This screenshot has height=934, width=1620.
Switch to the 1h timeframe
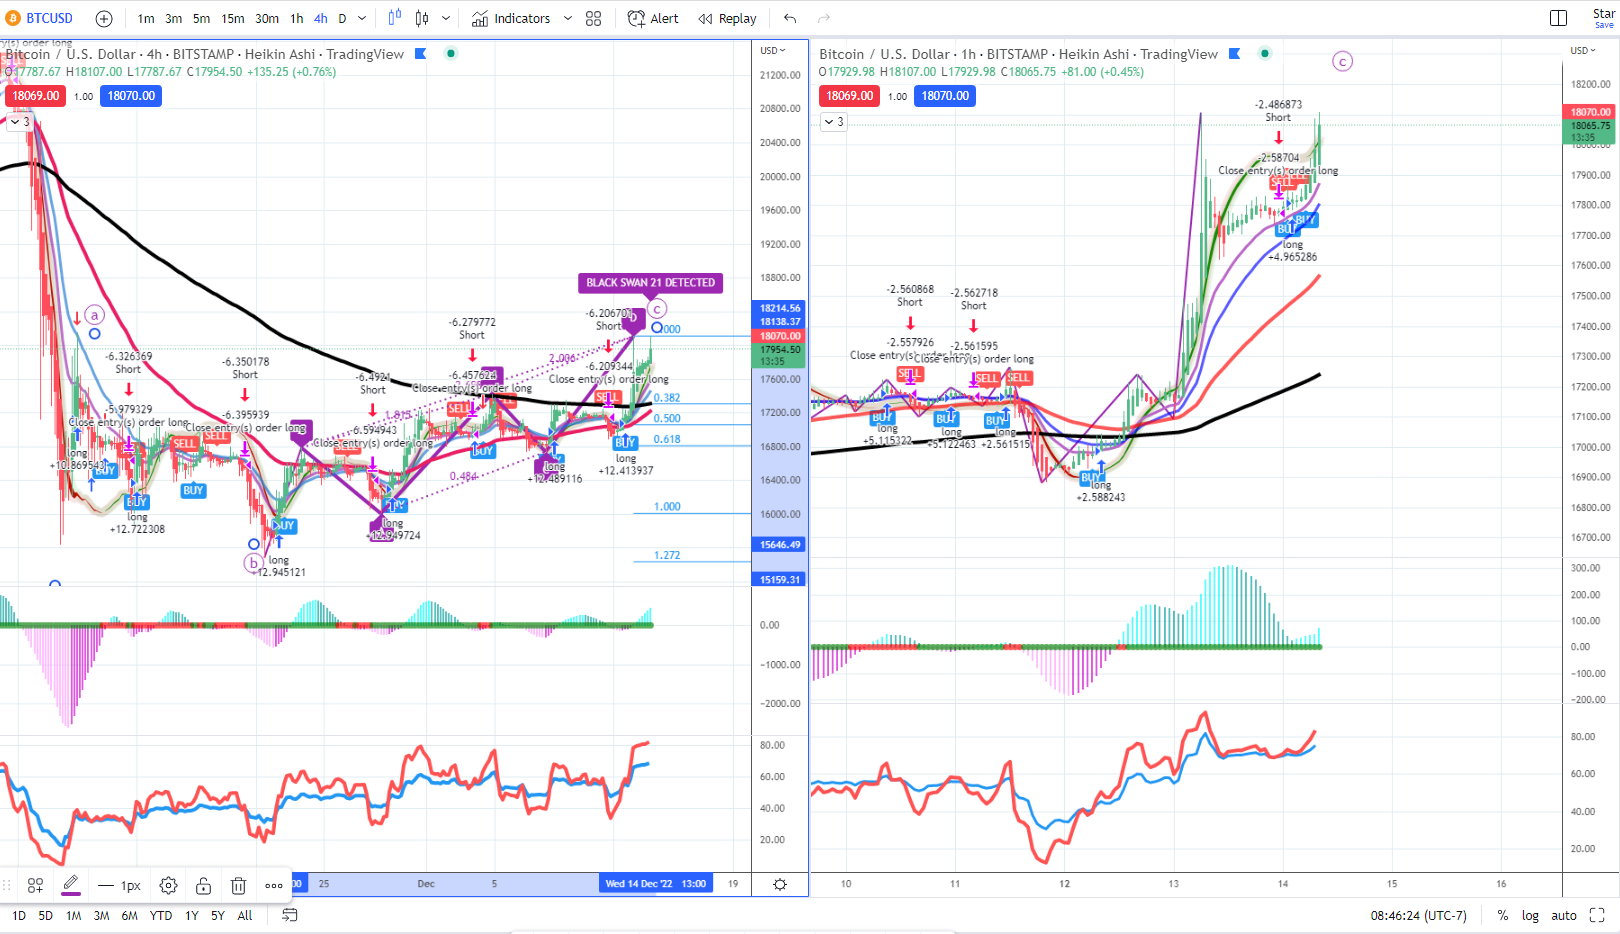tap(297, 18)
